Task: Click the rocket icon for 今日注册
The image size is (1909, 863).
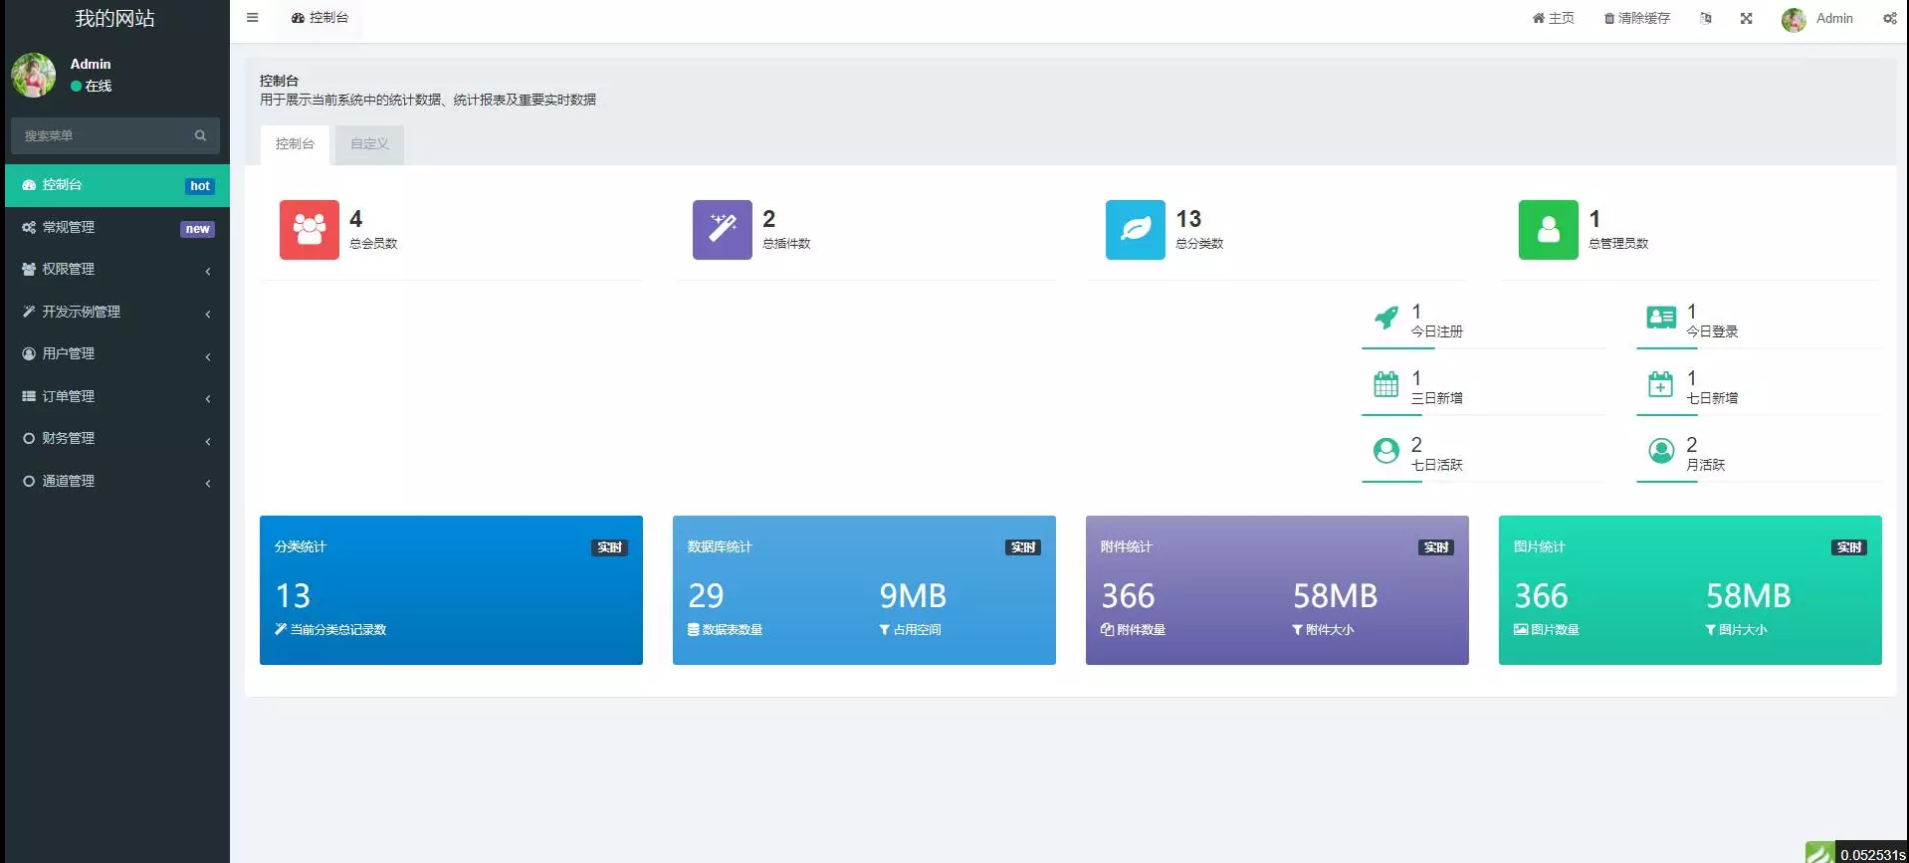Action: tap(1386, 318)
